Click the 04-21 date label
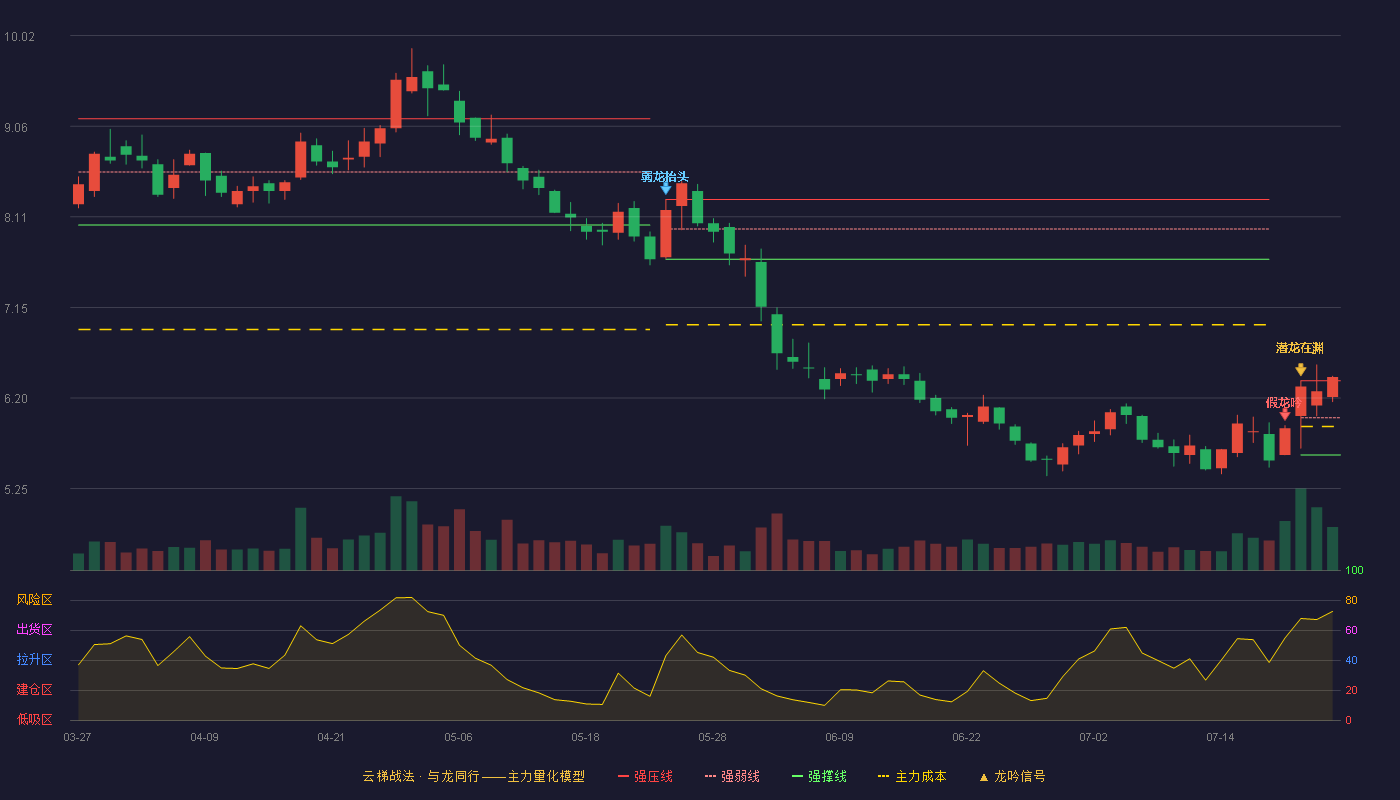 (331, 737)
